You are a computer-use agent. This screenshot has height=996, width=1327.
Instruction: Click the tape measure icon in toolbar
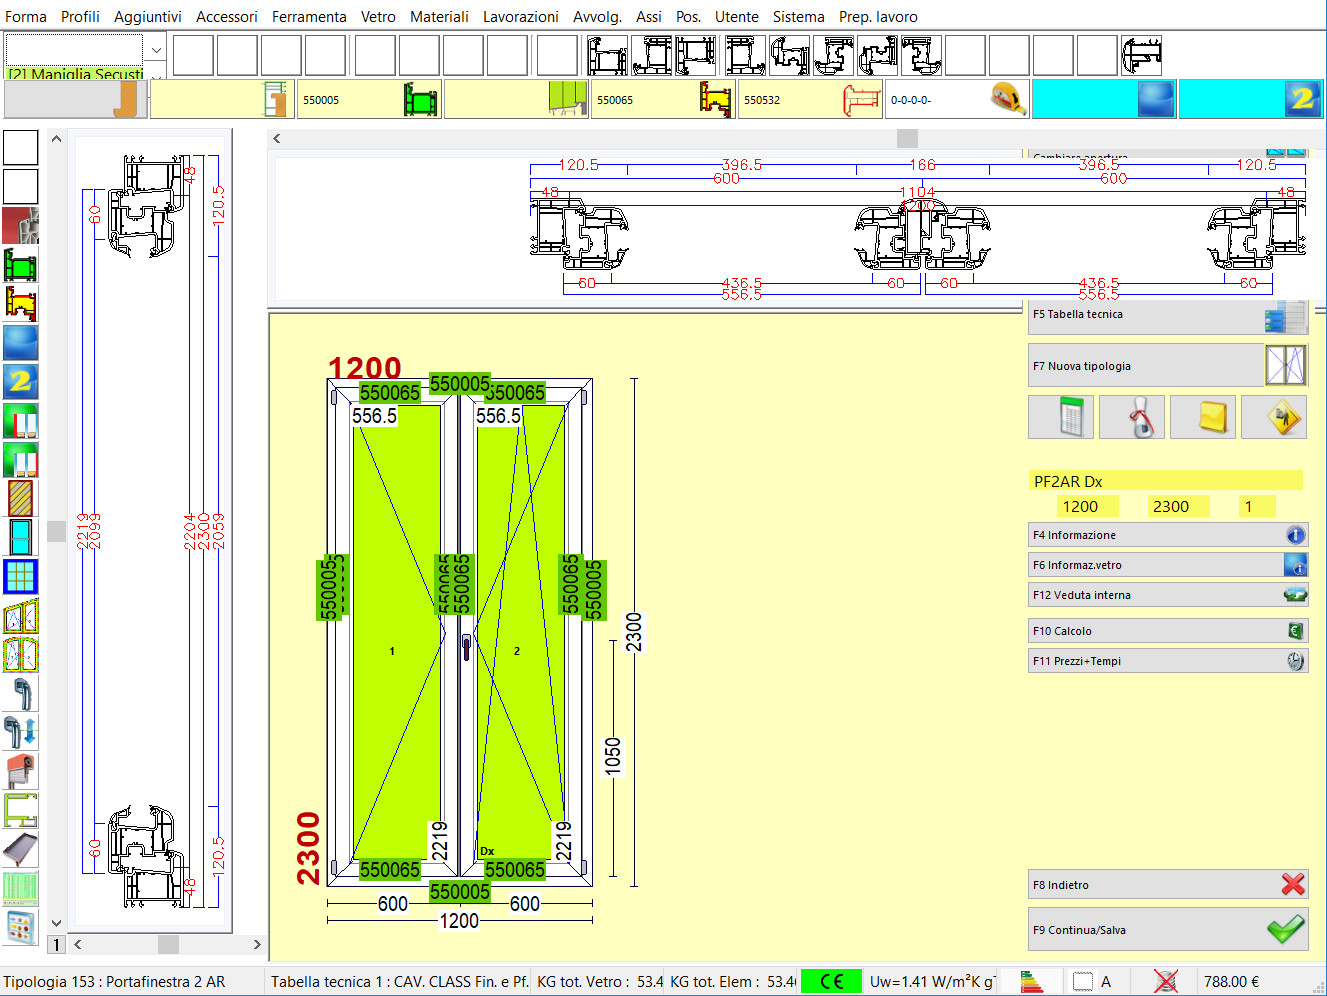[1008, 100]
